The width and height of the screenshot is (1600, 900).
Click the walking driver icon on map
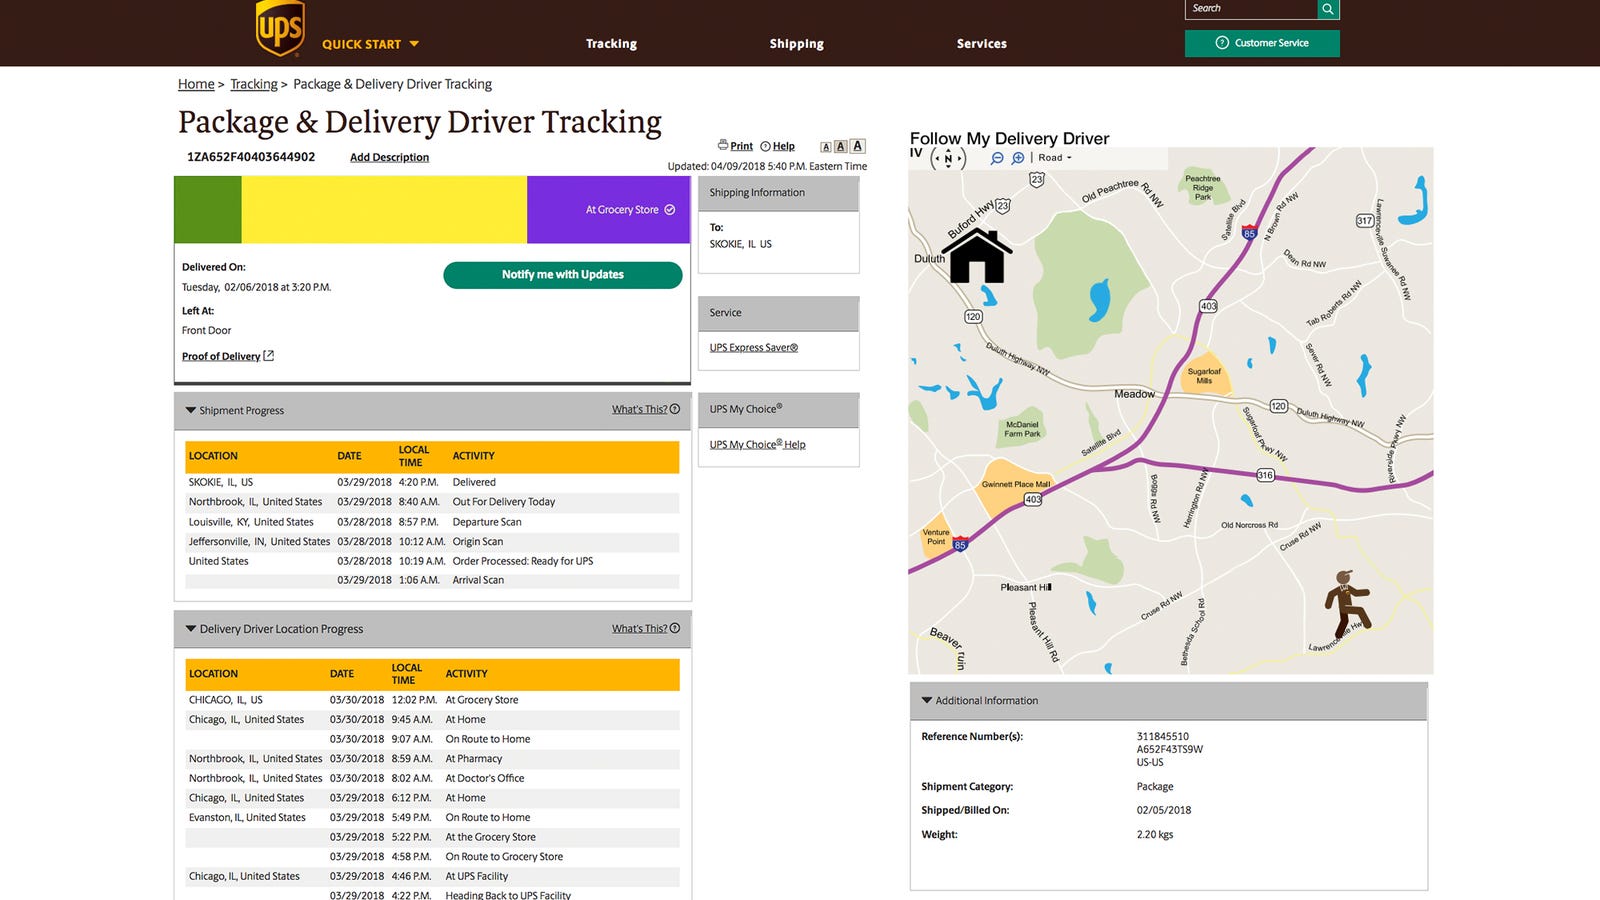pyautogui.click(x=1347, y=604)
